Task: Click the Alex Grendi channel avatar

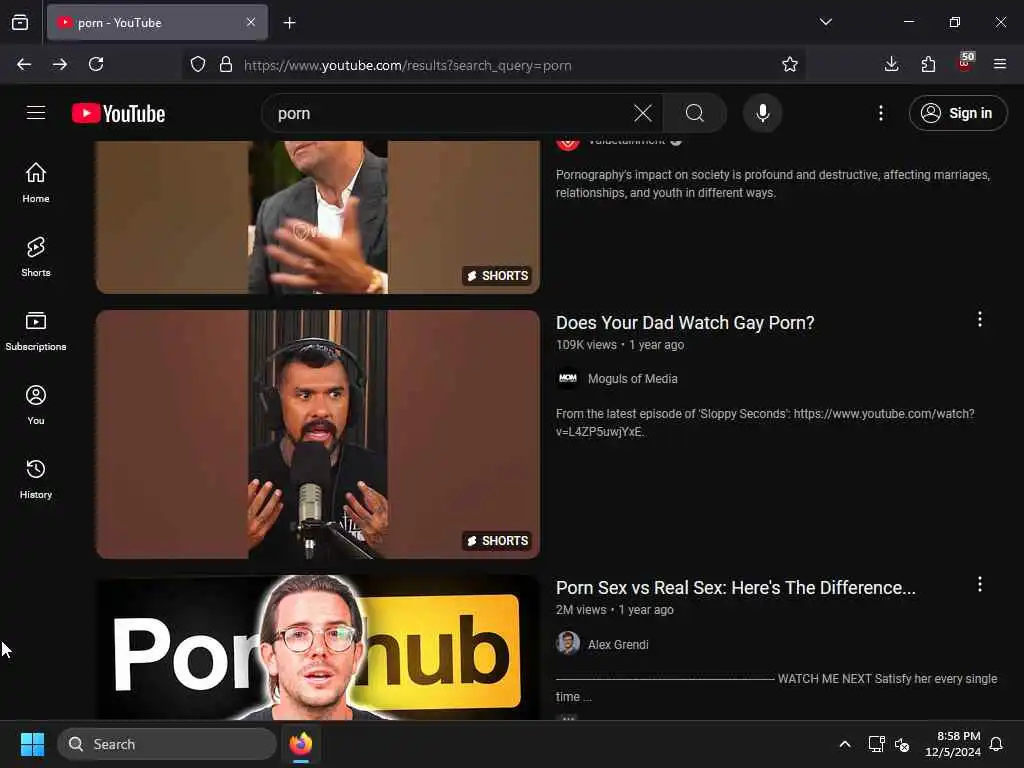Action: coord(568,644)
